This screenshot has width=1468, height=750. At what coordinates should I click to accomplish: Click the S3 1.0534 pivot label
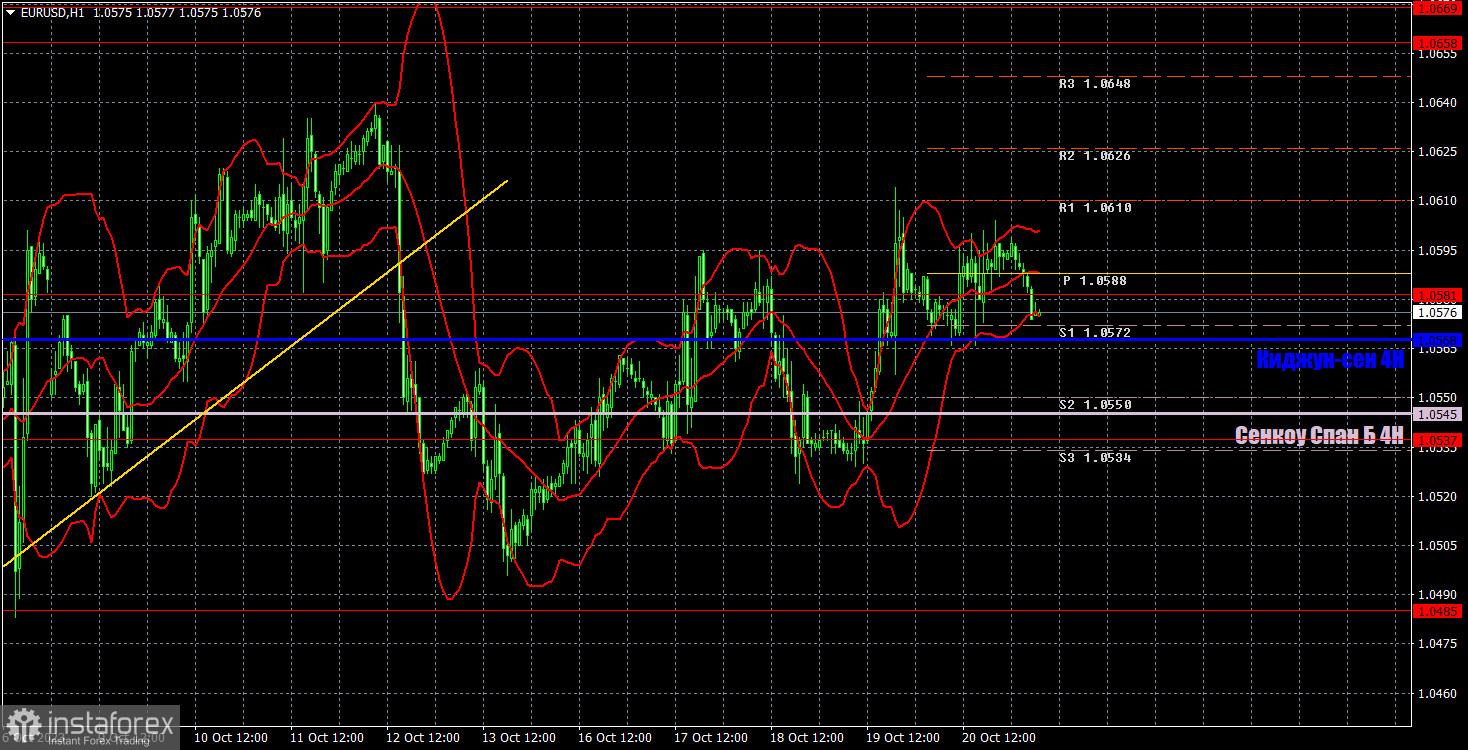1095,457
